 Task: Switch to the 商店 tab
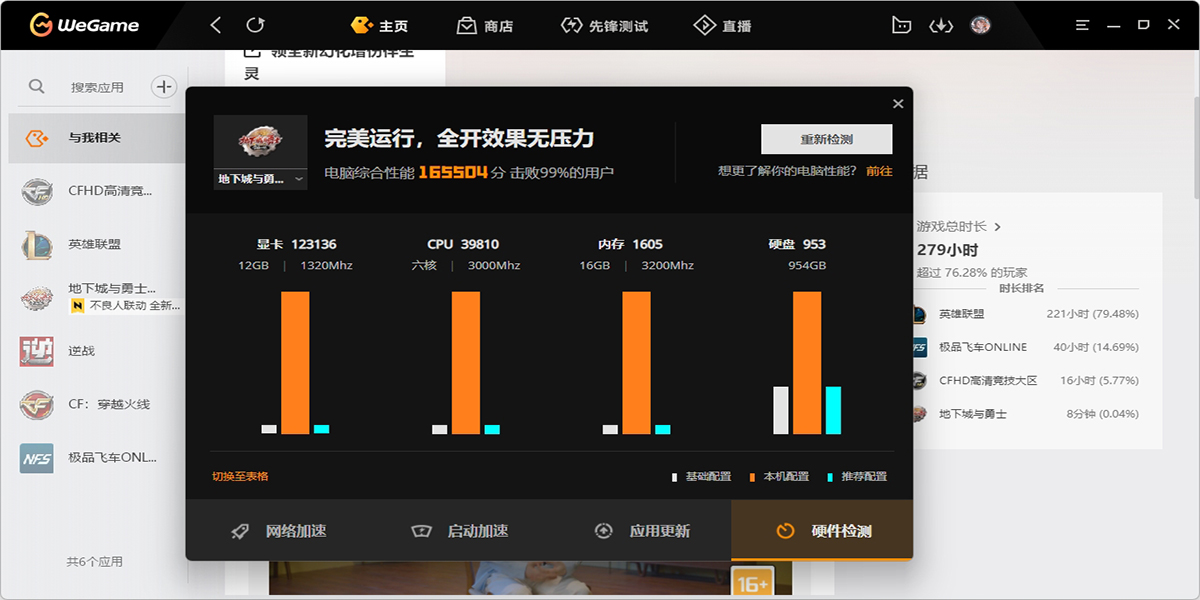click(x=484, y=25)
